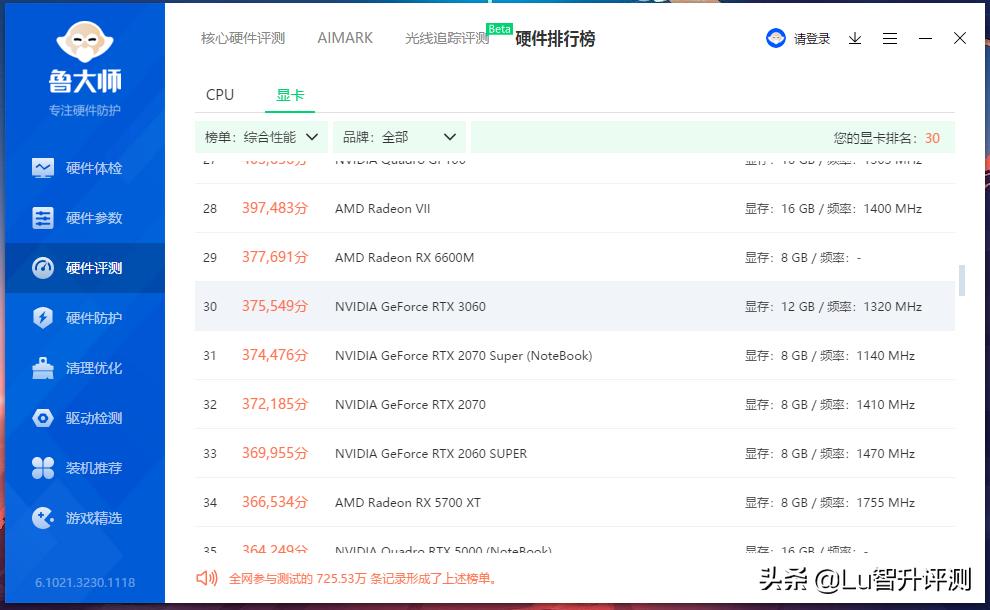Open the hamburger menu at top right

pos(890,38)
